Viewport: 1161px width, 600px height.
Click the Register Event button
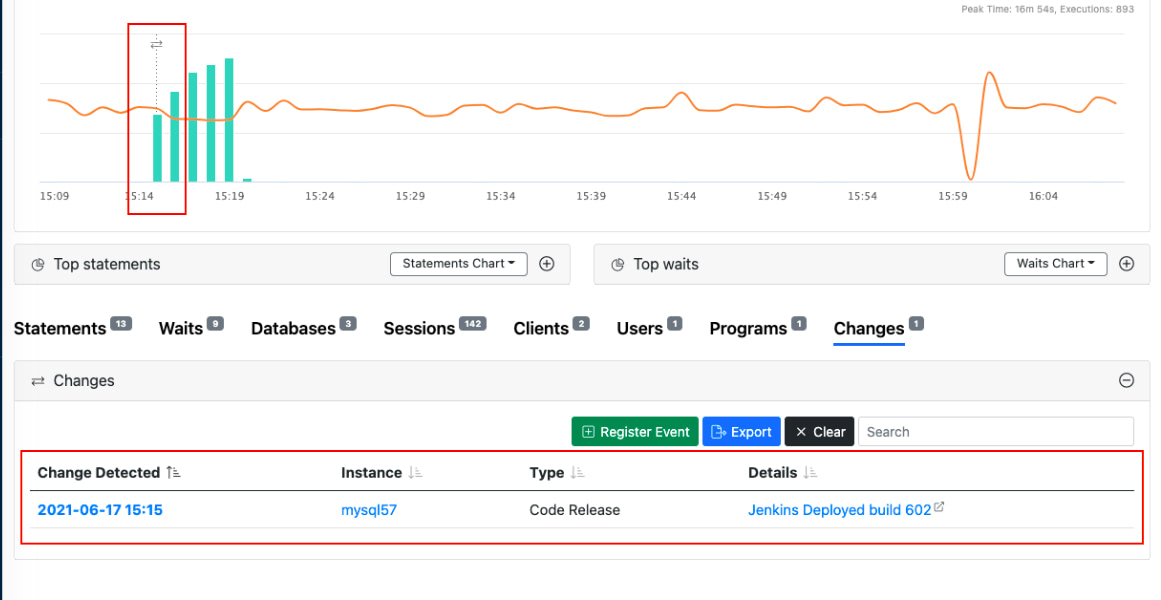pyautogui.click(x=635, y=432)
